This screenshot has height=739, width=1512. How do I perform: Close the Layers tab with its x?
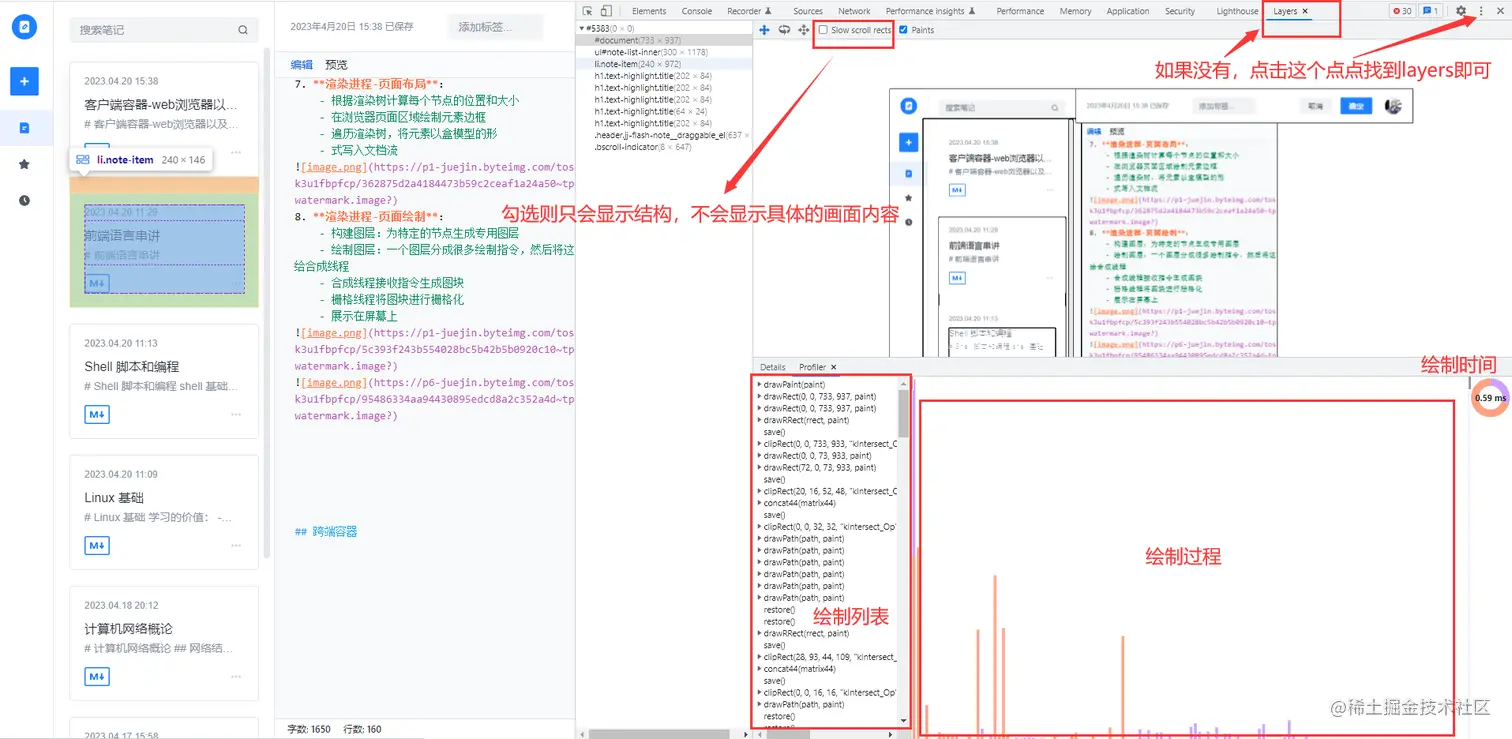tap(1305, 11)
